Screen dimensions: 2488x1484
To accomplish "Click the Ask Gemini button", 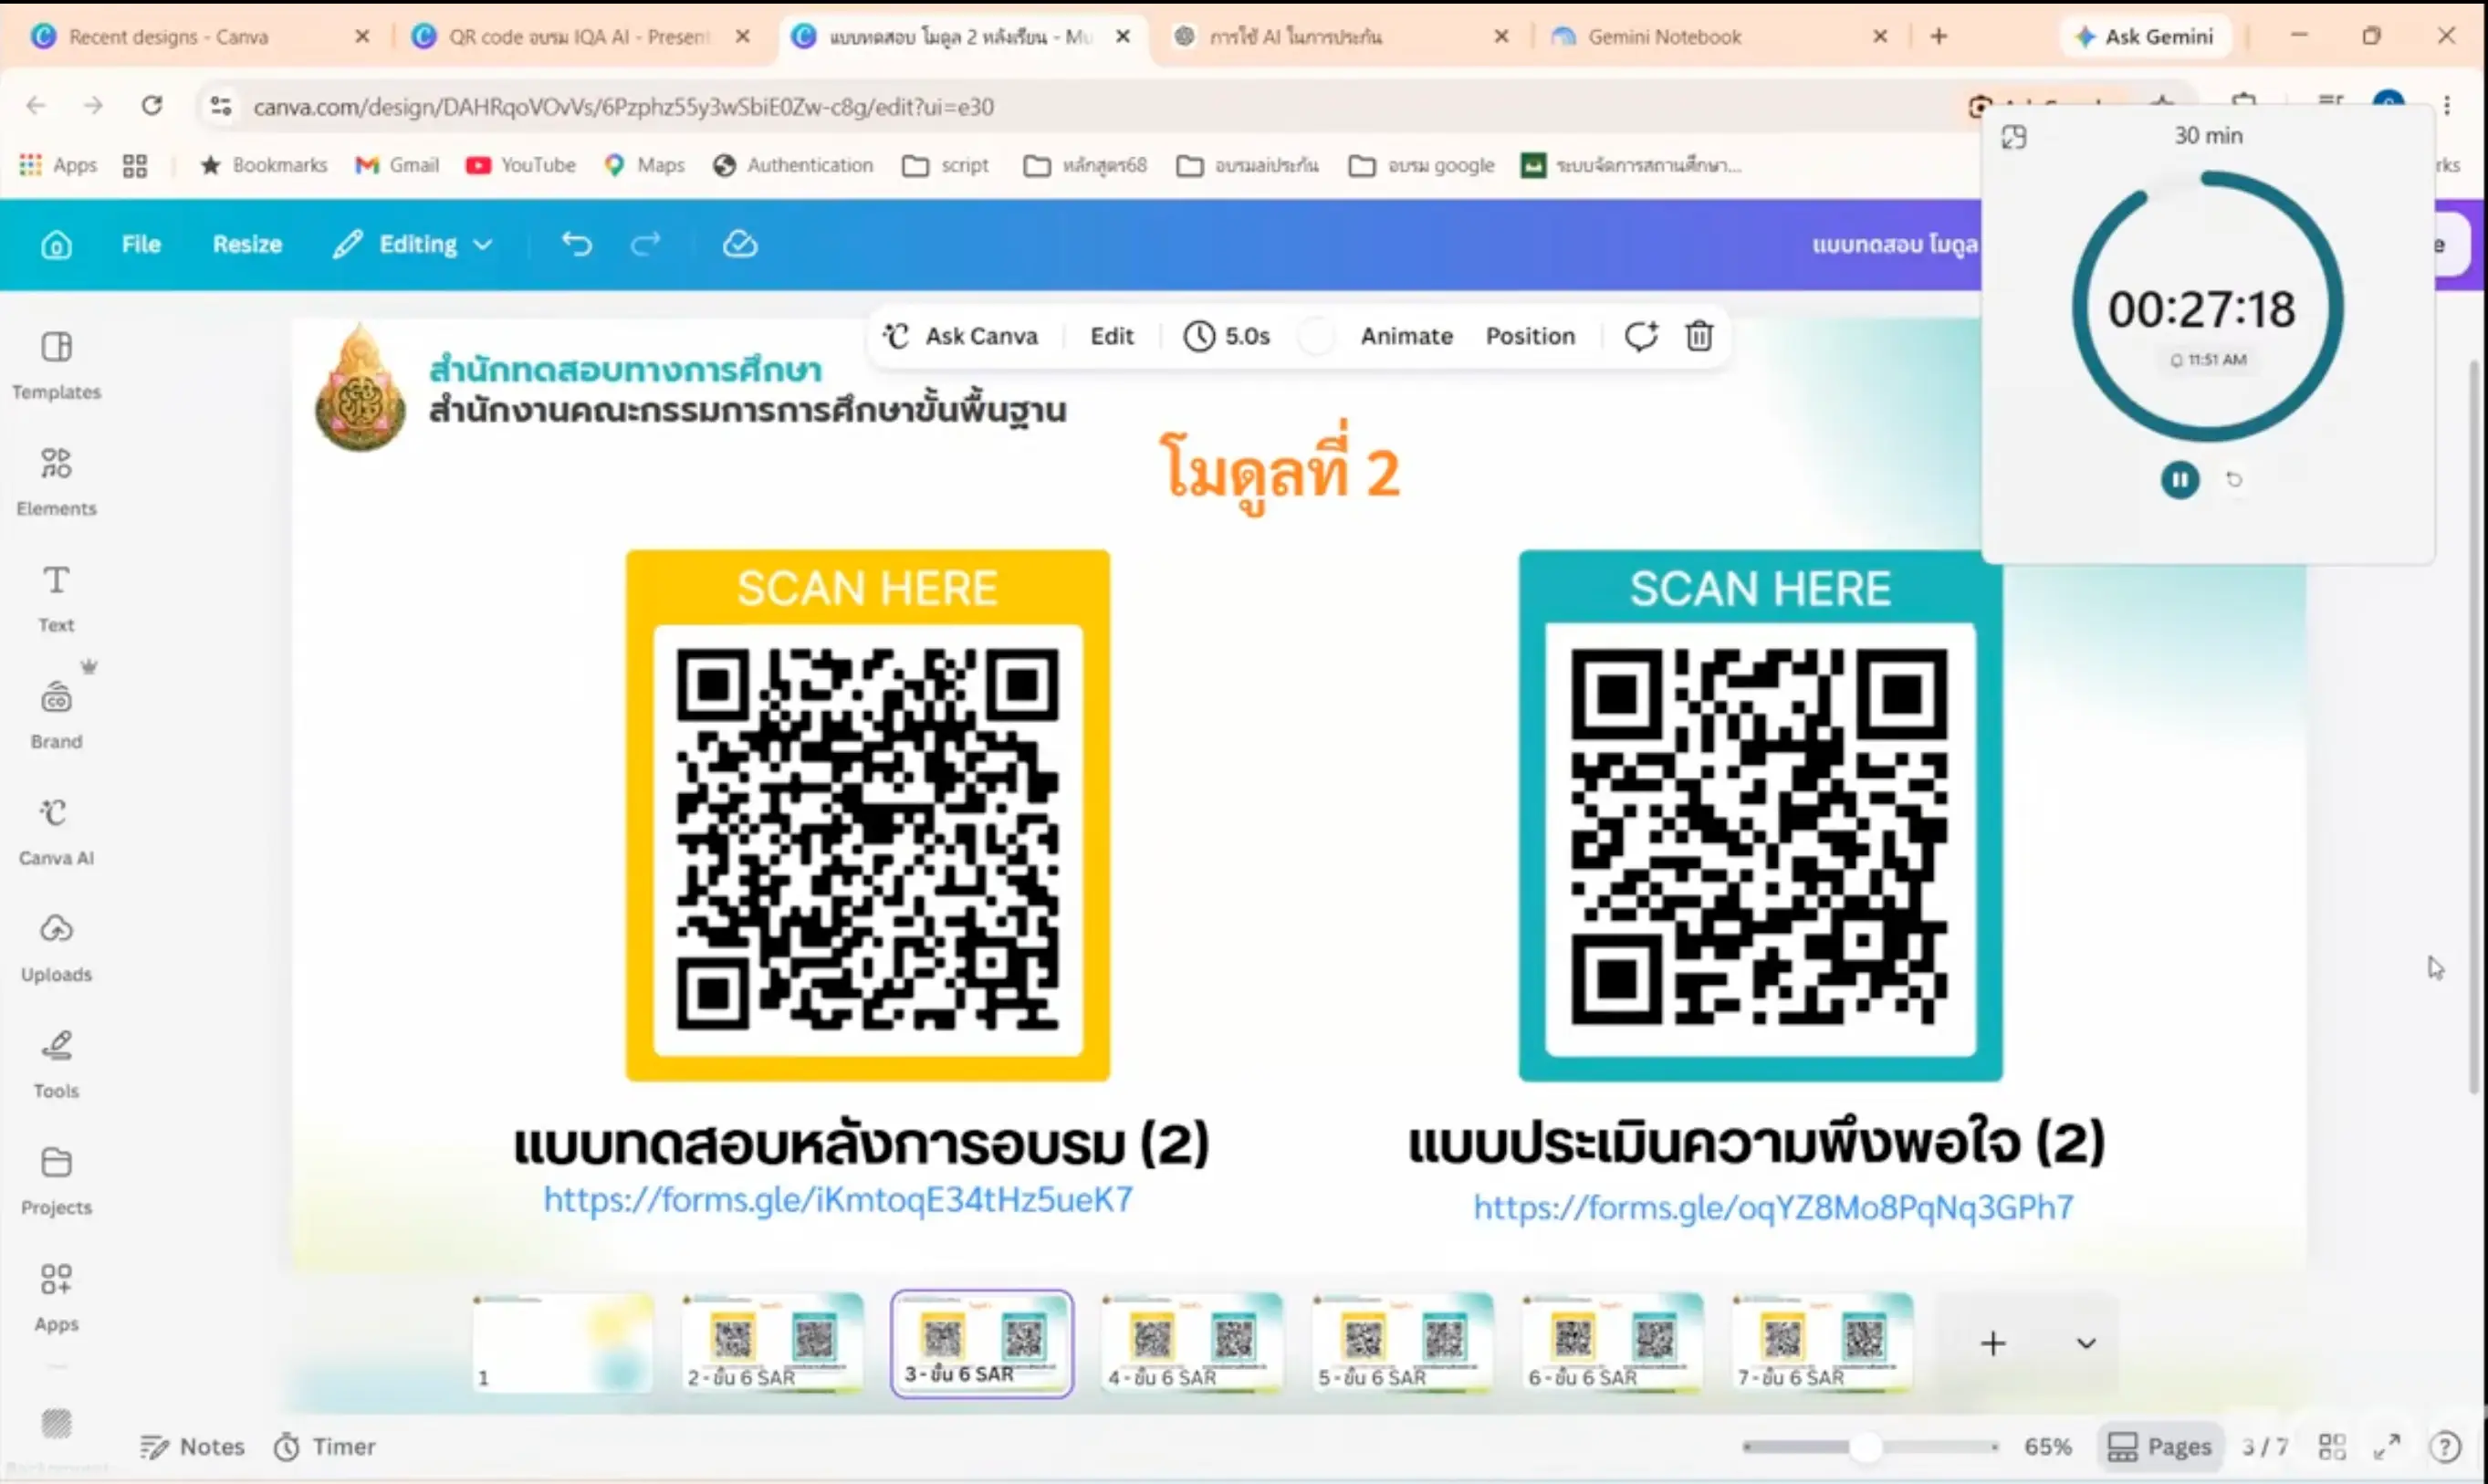I will coord(2144,36).
